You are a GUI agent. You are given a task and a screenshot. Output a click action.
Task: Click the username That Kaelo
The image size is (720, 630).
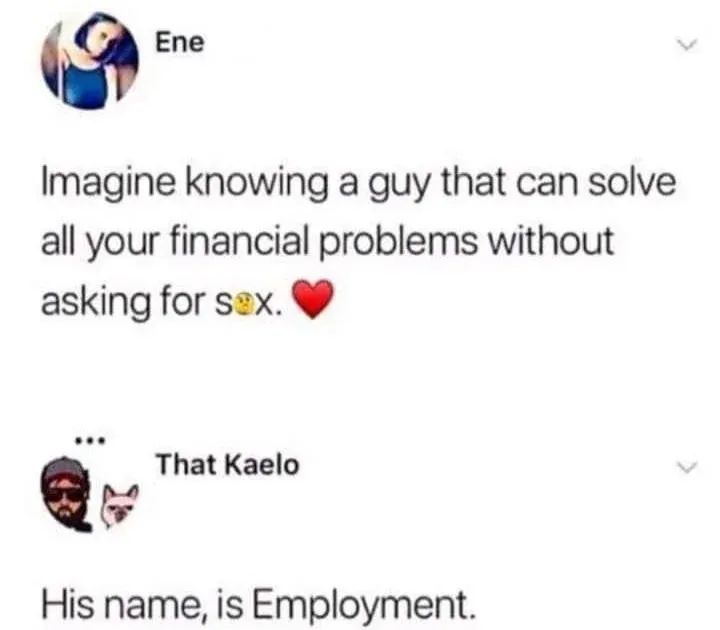pyautogui.click(x=227, y=465)
